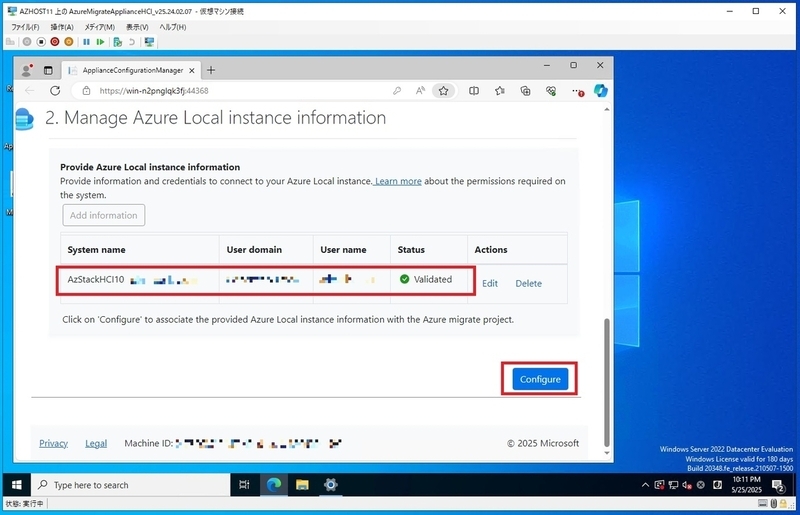Image resolution: width=800 pixels, height=515 pixels.
Task: Show hidden tray icons chevron
Action: point(645,485)
